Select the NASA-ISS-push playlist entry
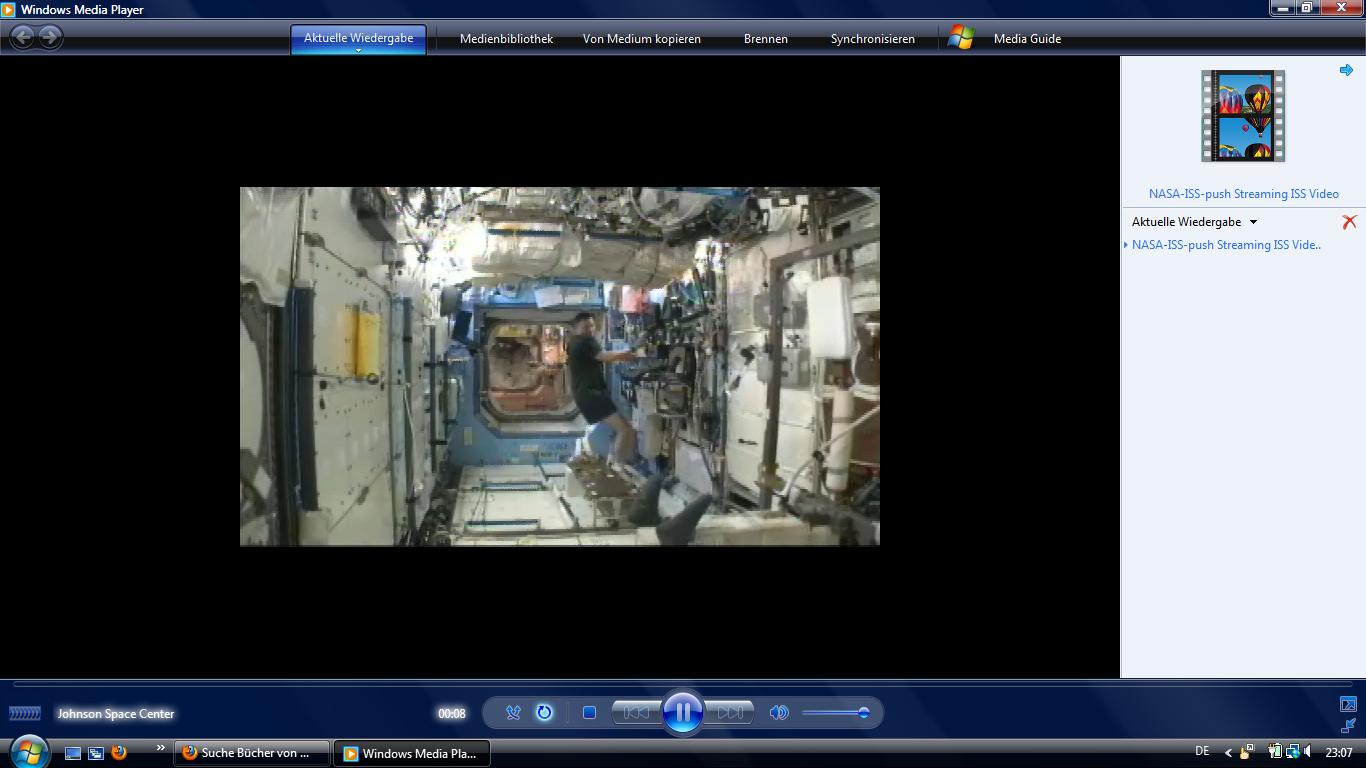This screenshot has width=1366, height=768. coord(1226,245)
